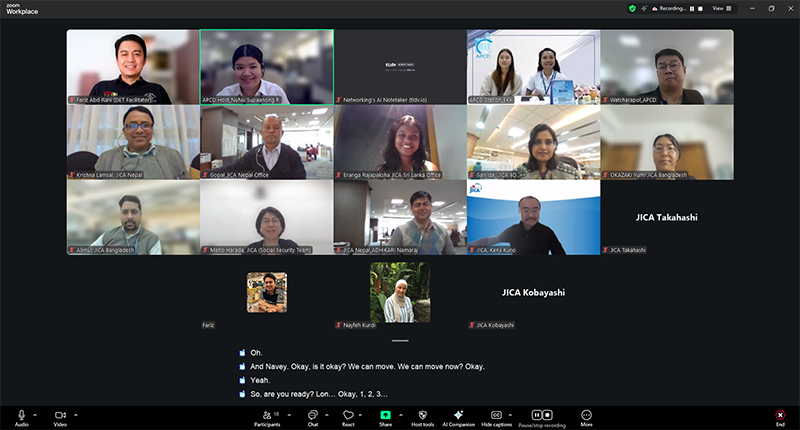The width and height of the screenshot is (800, 430).
Task: Launch the AI Companion
Action: pyautogui.click(x=458, y=415)
